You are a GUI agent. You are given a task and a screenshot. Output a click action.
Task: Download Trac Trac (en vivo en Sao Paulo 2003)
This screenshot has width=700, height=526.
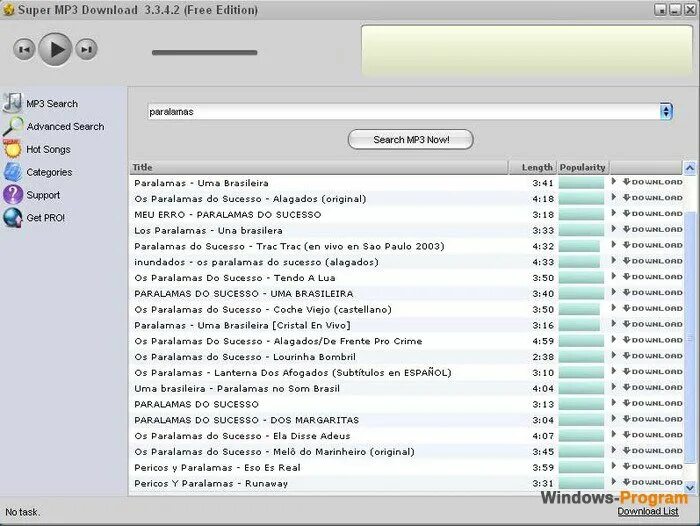click(x=652, y=246)
